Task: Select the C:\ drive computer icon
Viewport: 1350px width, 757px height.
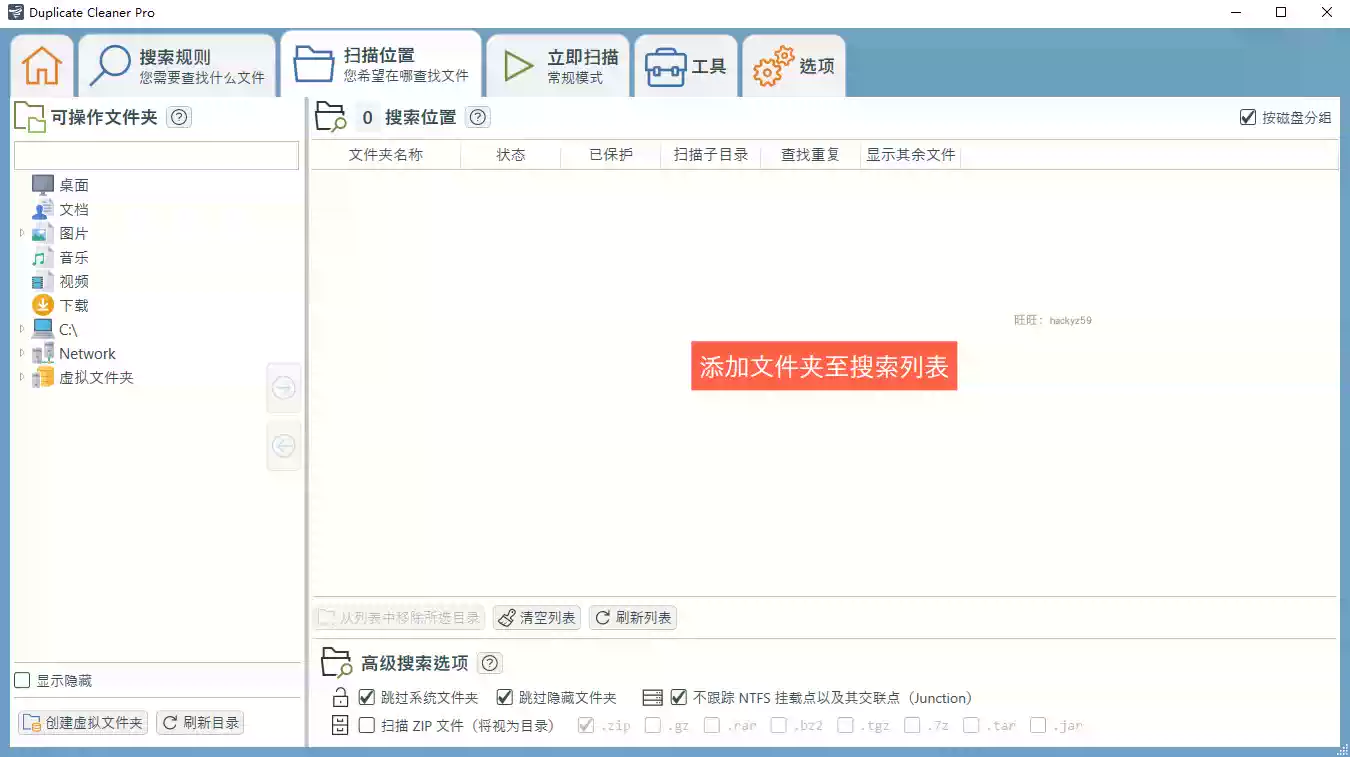Action: [43, 329]
